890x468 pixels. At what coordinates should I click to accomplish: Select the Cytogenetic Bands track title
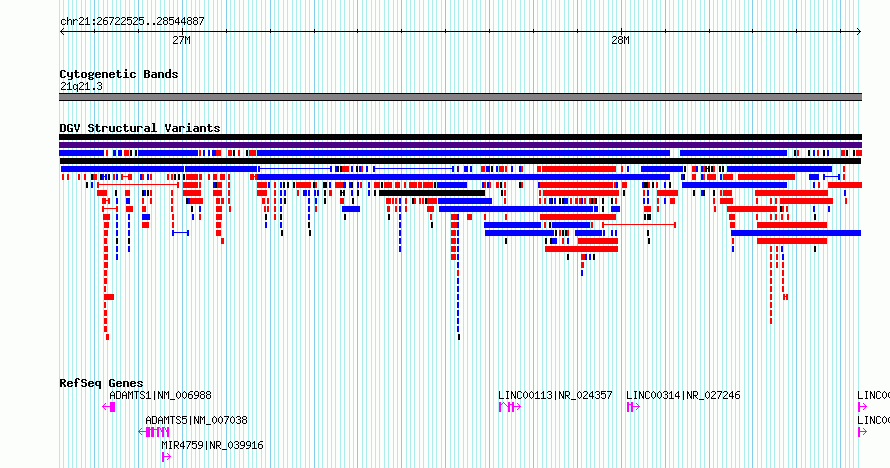[119, 74]
